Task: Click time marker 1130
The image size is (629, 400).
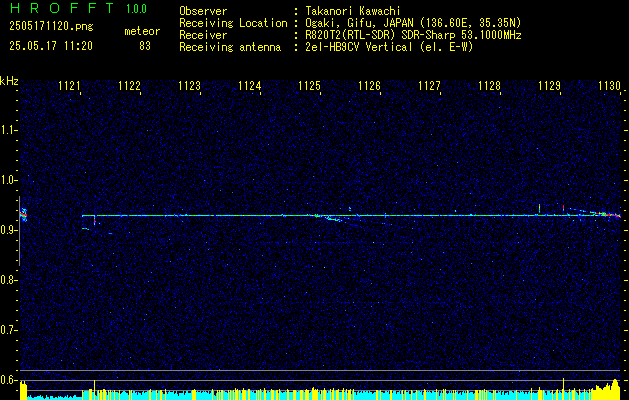Action: (609, 86)
